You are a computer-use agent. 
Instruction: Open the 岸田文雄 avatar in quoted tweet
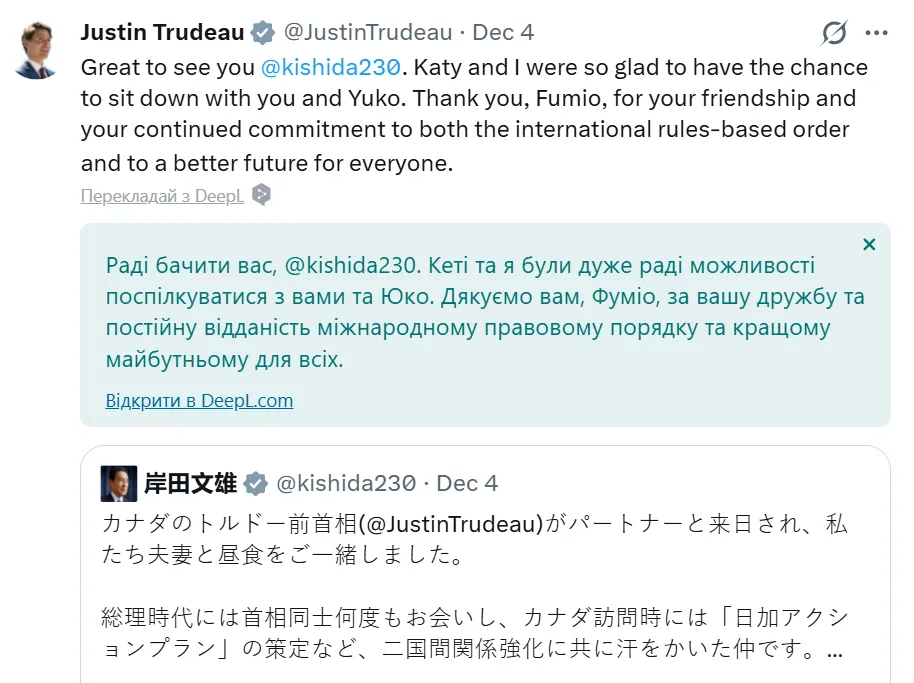pos(119,484)
